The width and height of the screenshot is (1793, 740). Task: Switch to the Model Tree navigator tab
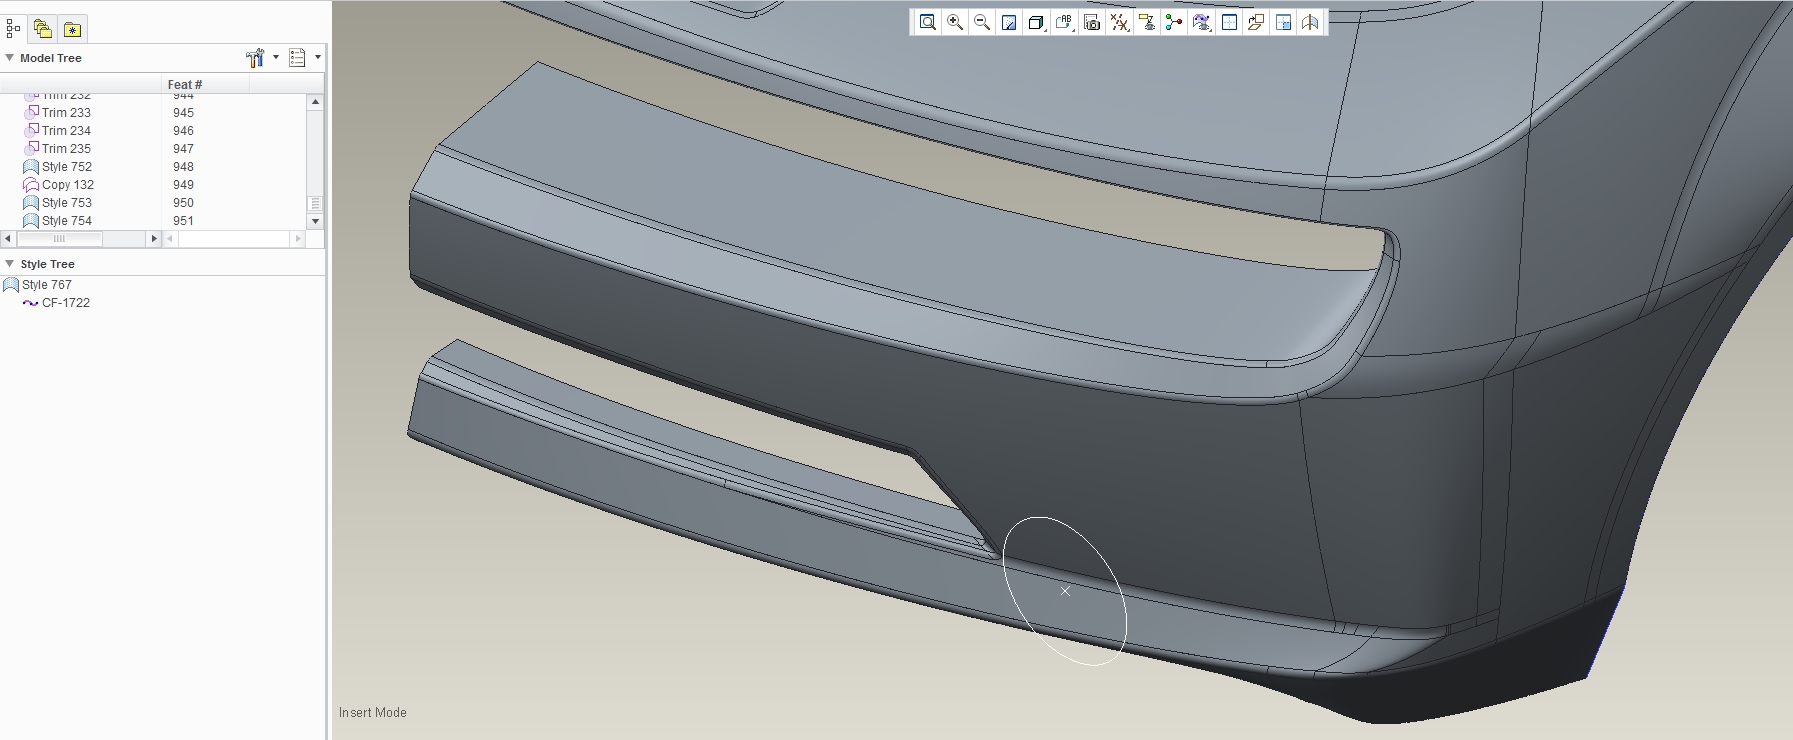coord(13,29)
